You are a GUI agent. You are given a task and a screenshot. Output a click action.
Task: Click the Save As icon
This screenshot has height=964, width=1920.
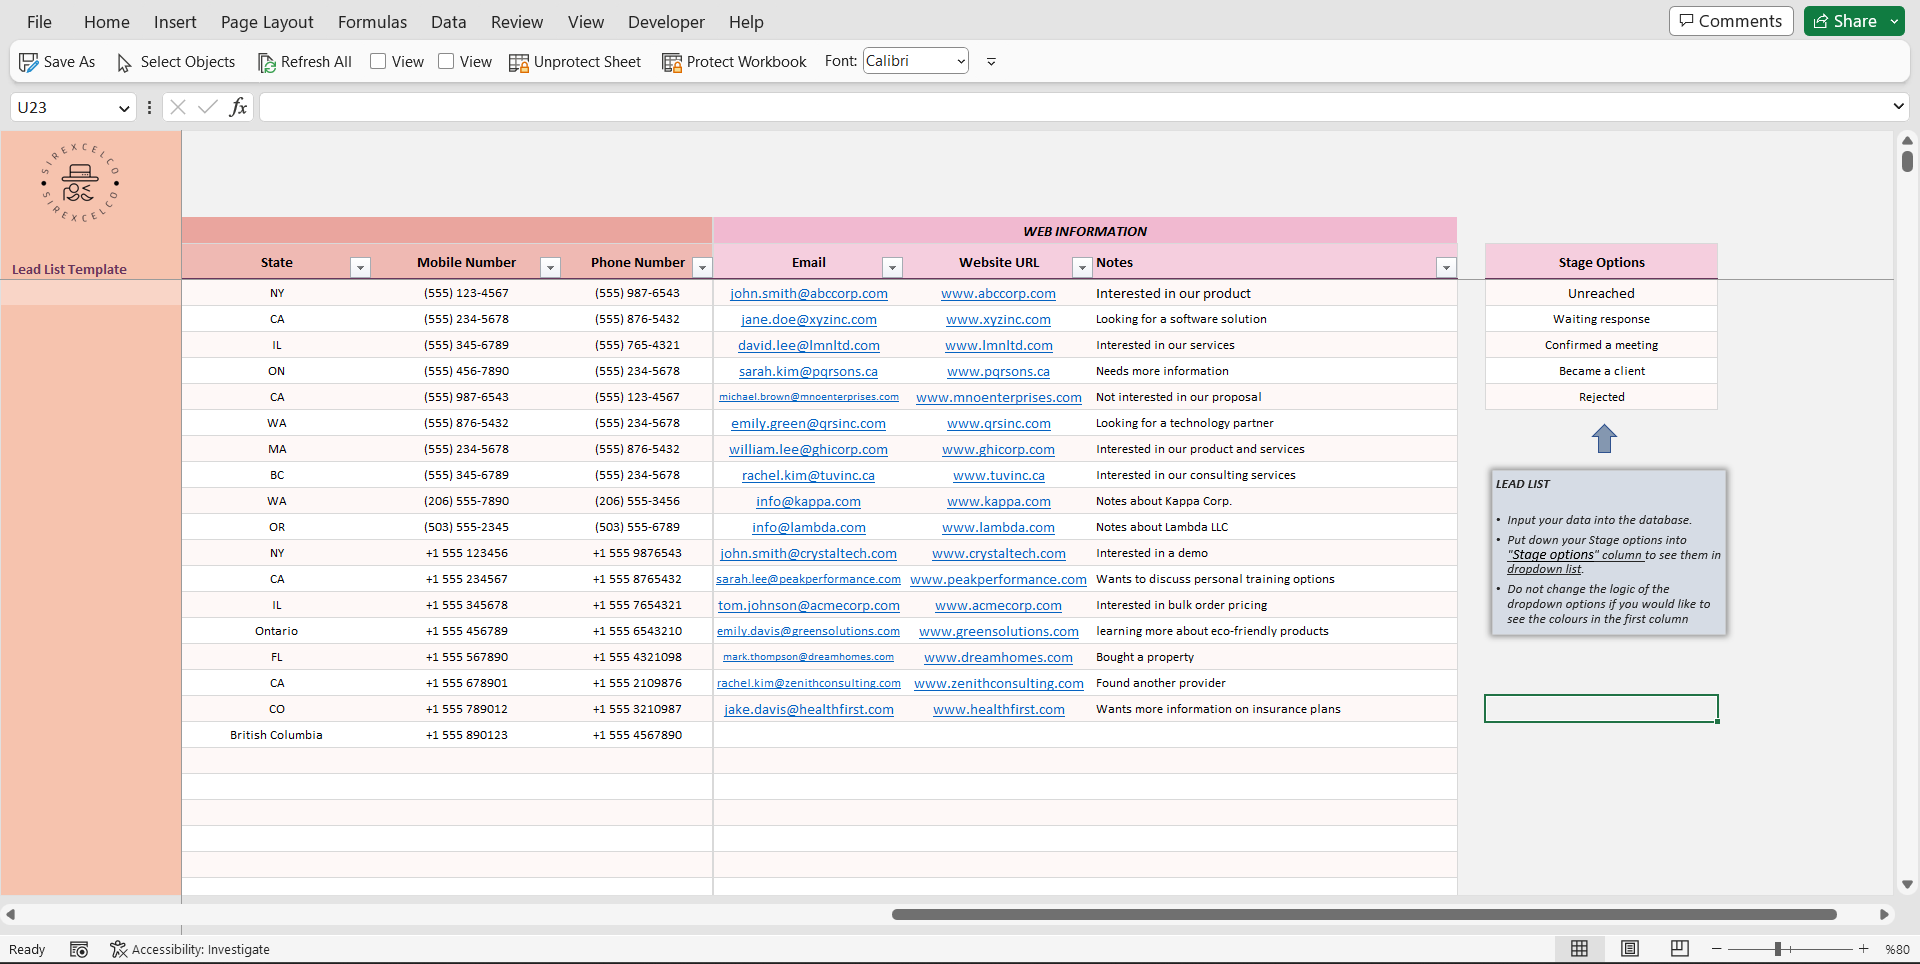tap(29, 62)
